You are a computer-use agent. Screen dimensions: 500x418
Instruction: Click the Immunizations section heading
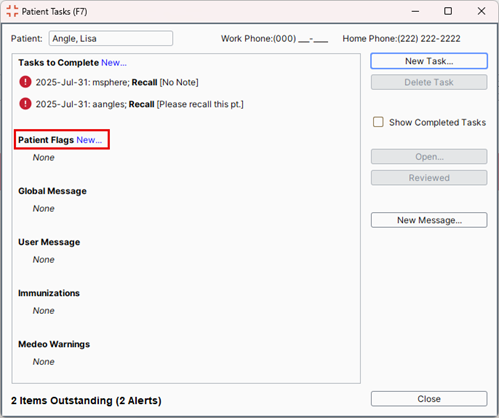(49, 293)
